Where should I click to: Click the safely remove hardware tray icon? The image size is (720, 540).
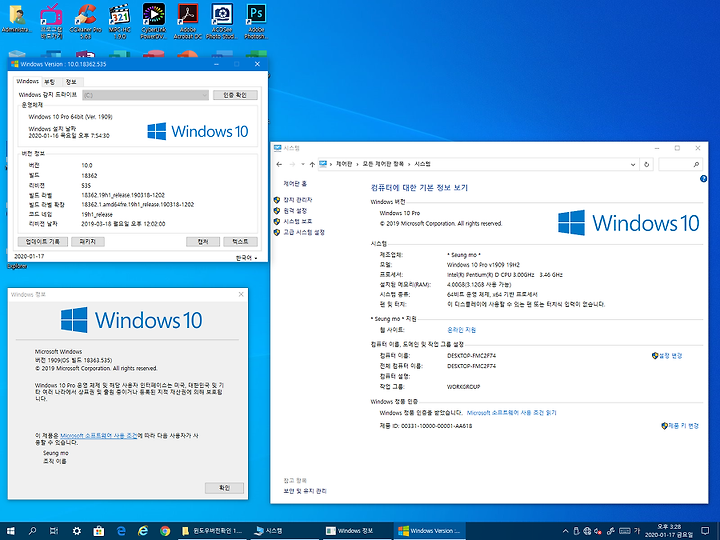(577, 531)
